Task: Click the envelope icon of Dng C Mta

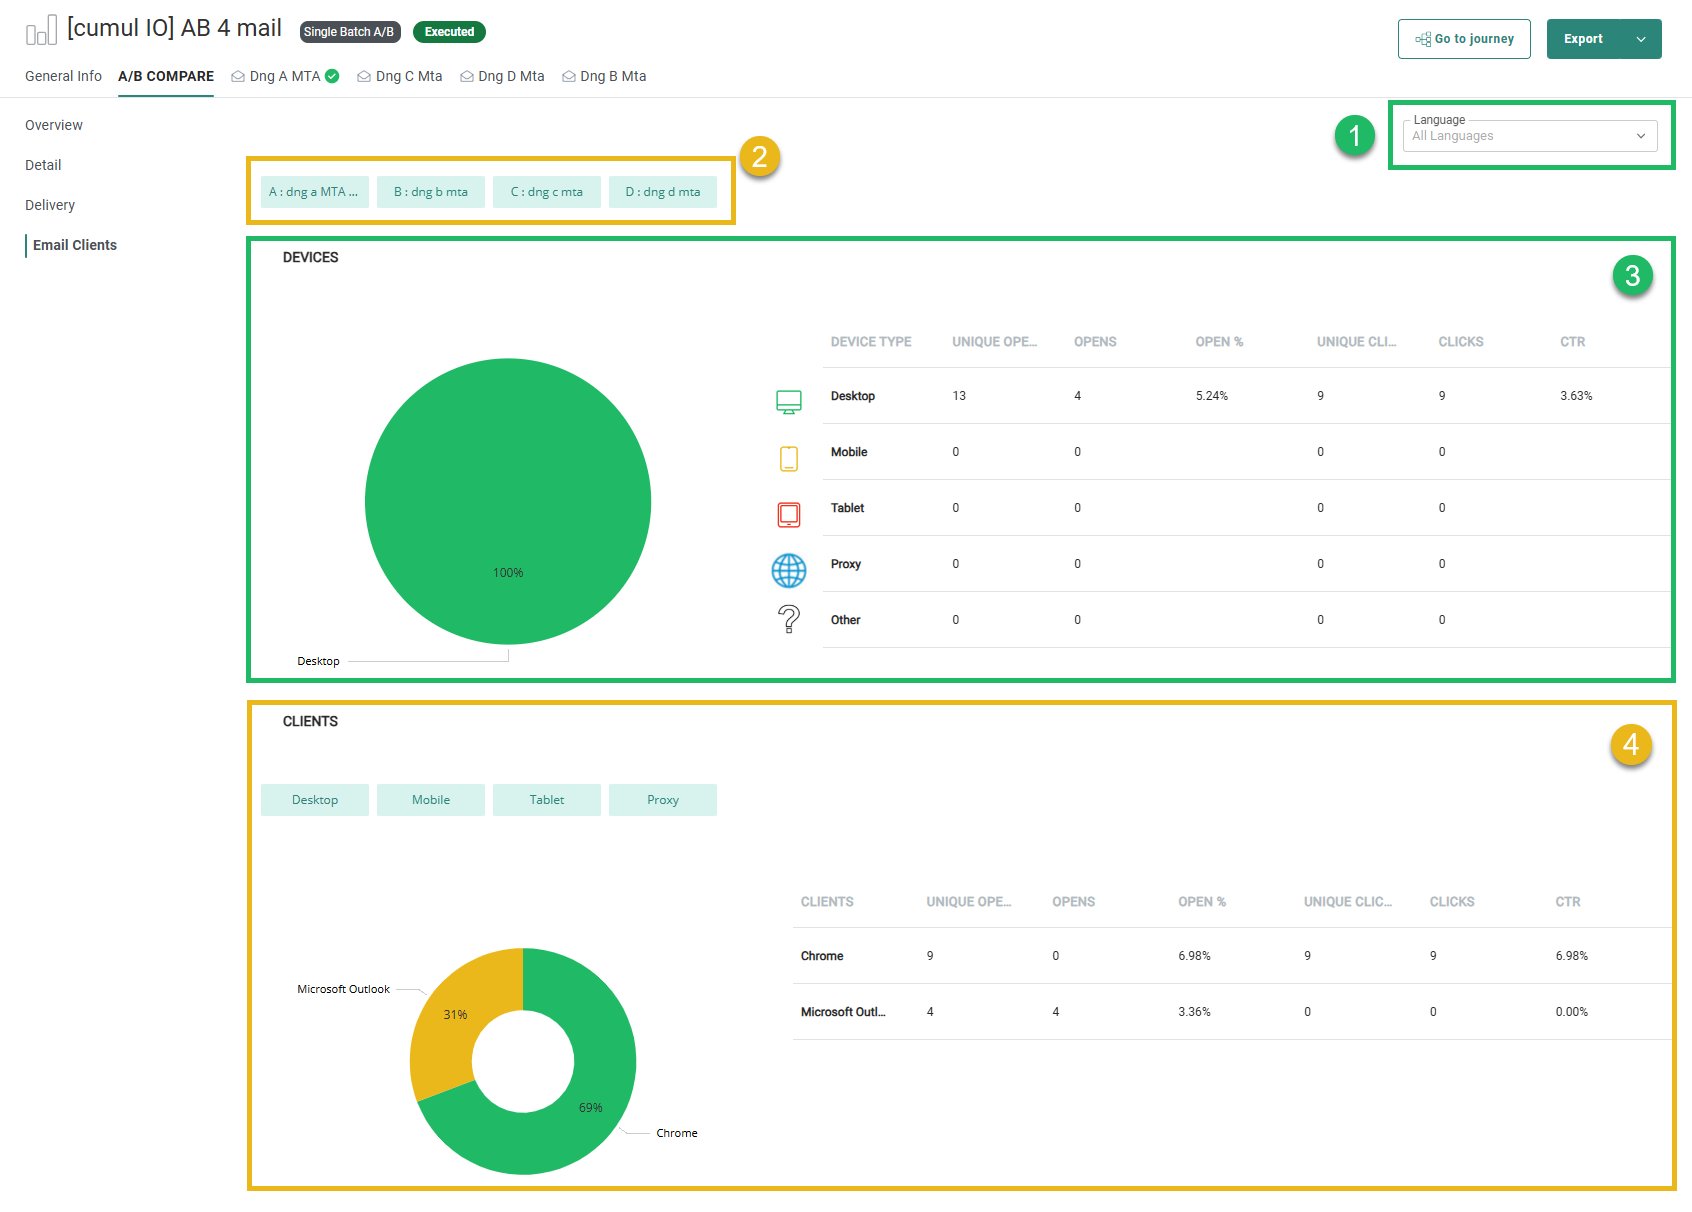Action: [364, 76]
